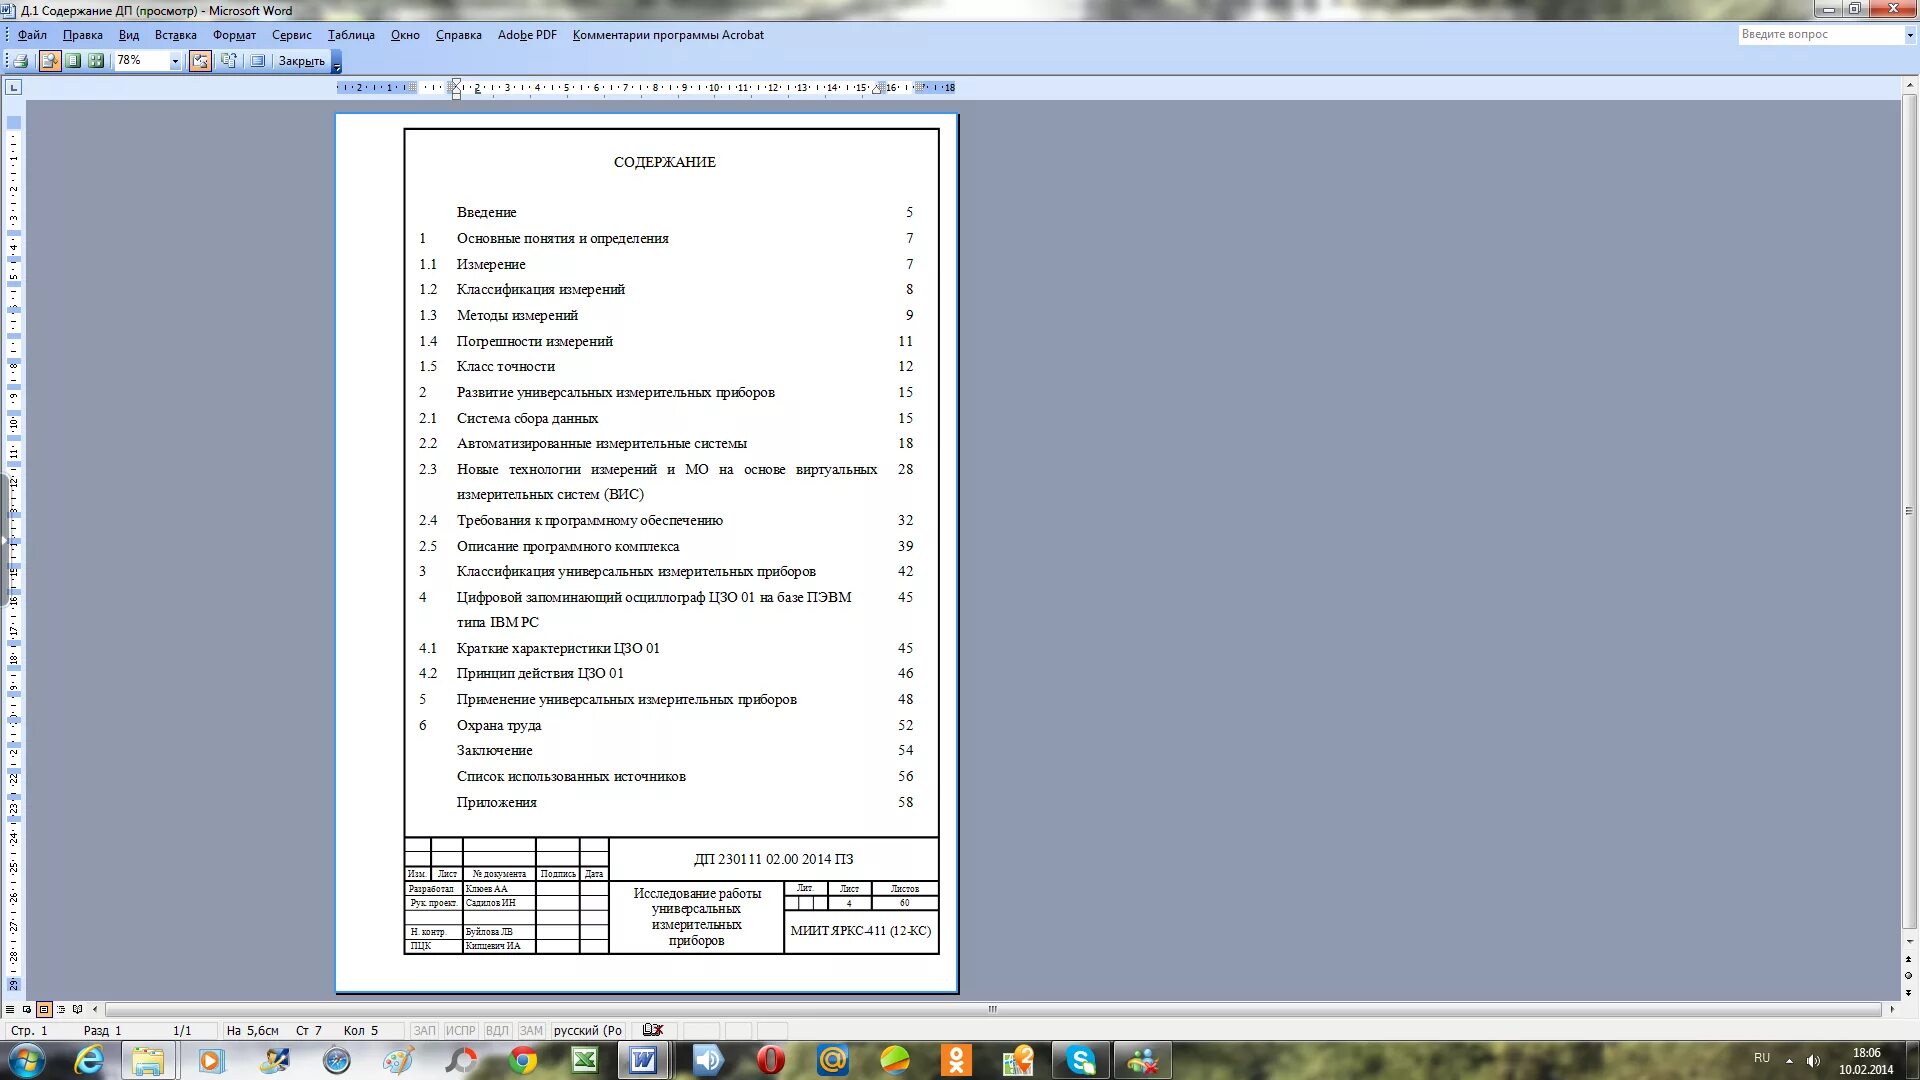The height and width of the screenshot is (1080, 1920).
Task: Open the Таблица menu
Action: pos(351,35)
